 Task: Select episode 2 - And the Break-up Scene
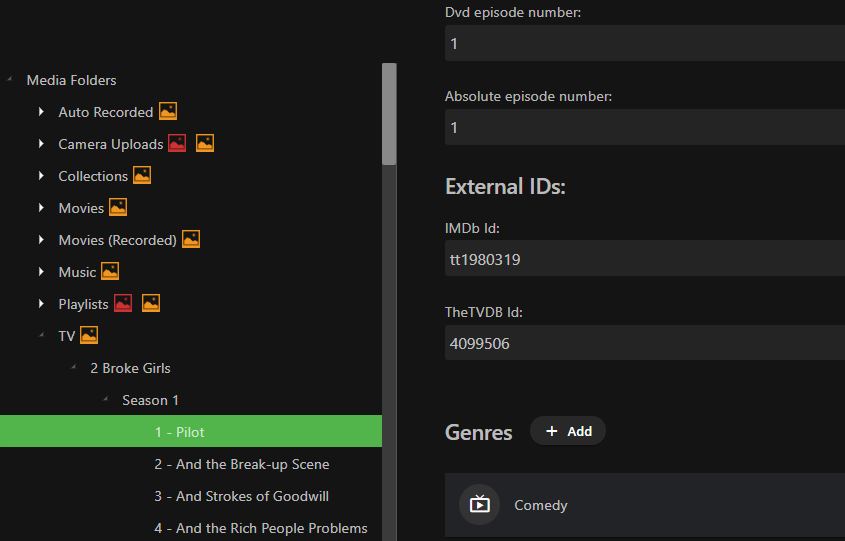point(241,464)
